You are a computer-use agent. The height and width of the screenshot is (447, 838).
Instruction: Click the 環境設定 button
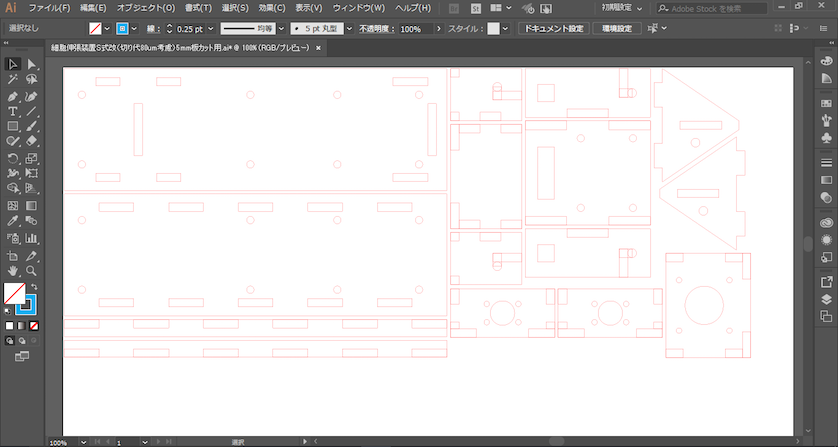616,29
